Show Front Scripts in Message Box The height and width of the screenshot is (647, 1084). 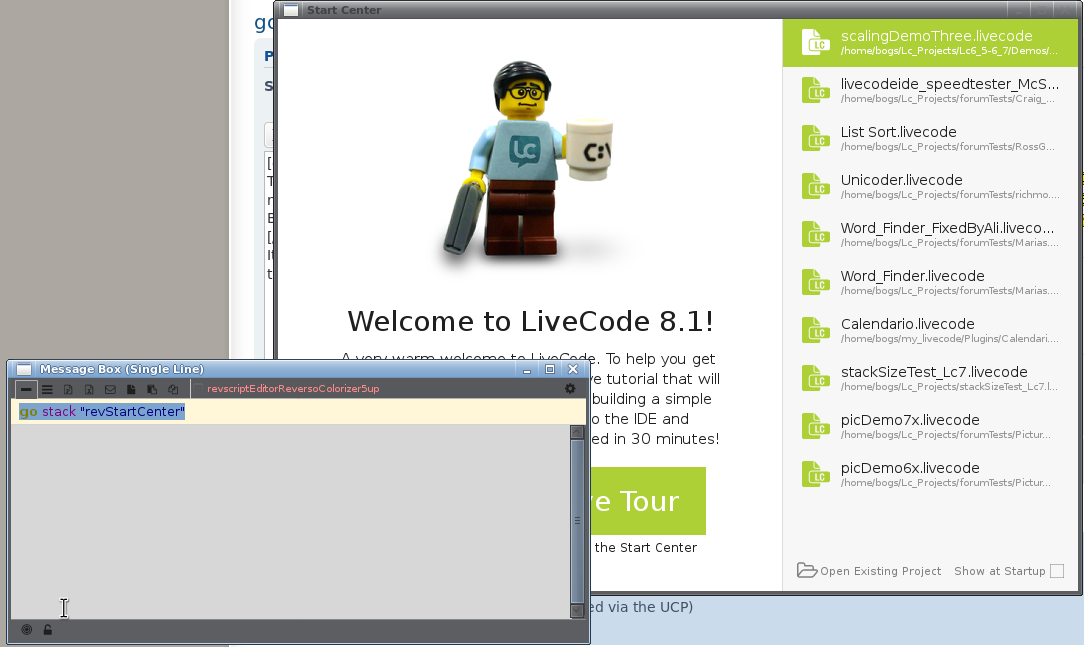131,389
